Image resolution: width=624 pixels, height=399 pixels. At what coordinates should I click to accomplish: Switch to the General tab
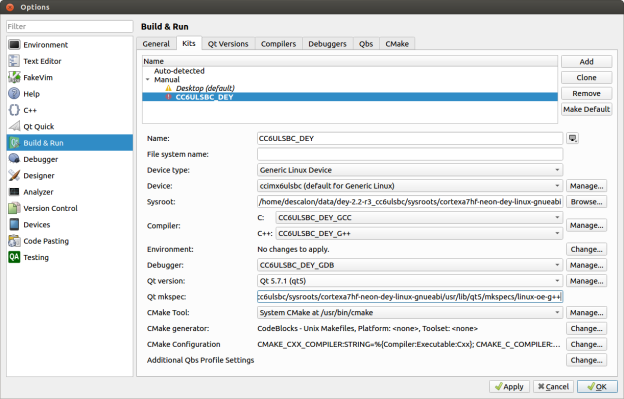(x=156, y=44)
